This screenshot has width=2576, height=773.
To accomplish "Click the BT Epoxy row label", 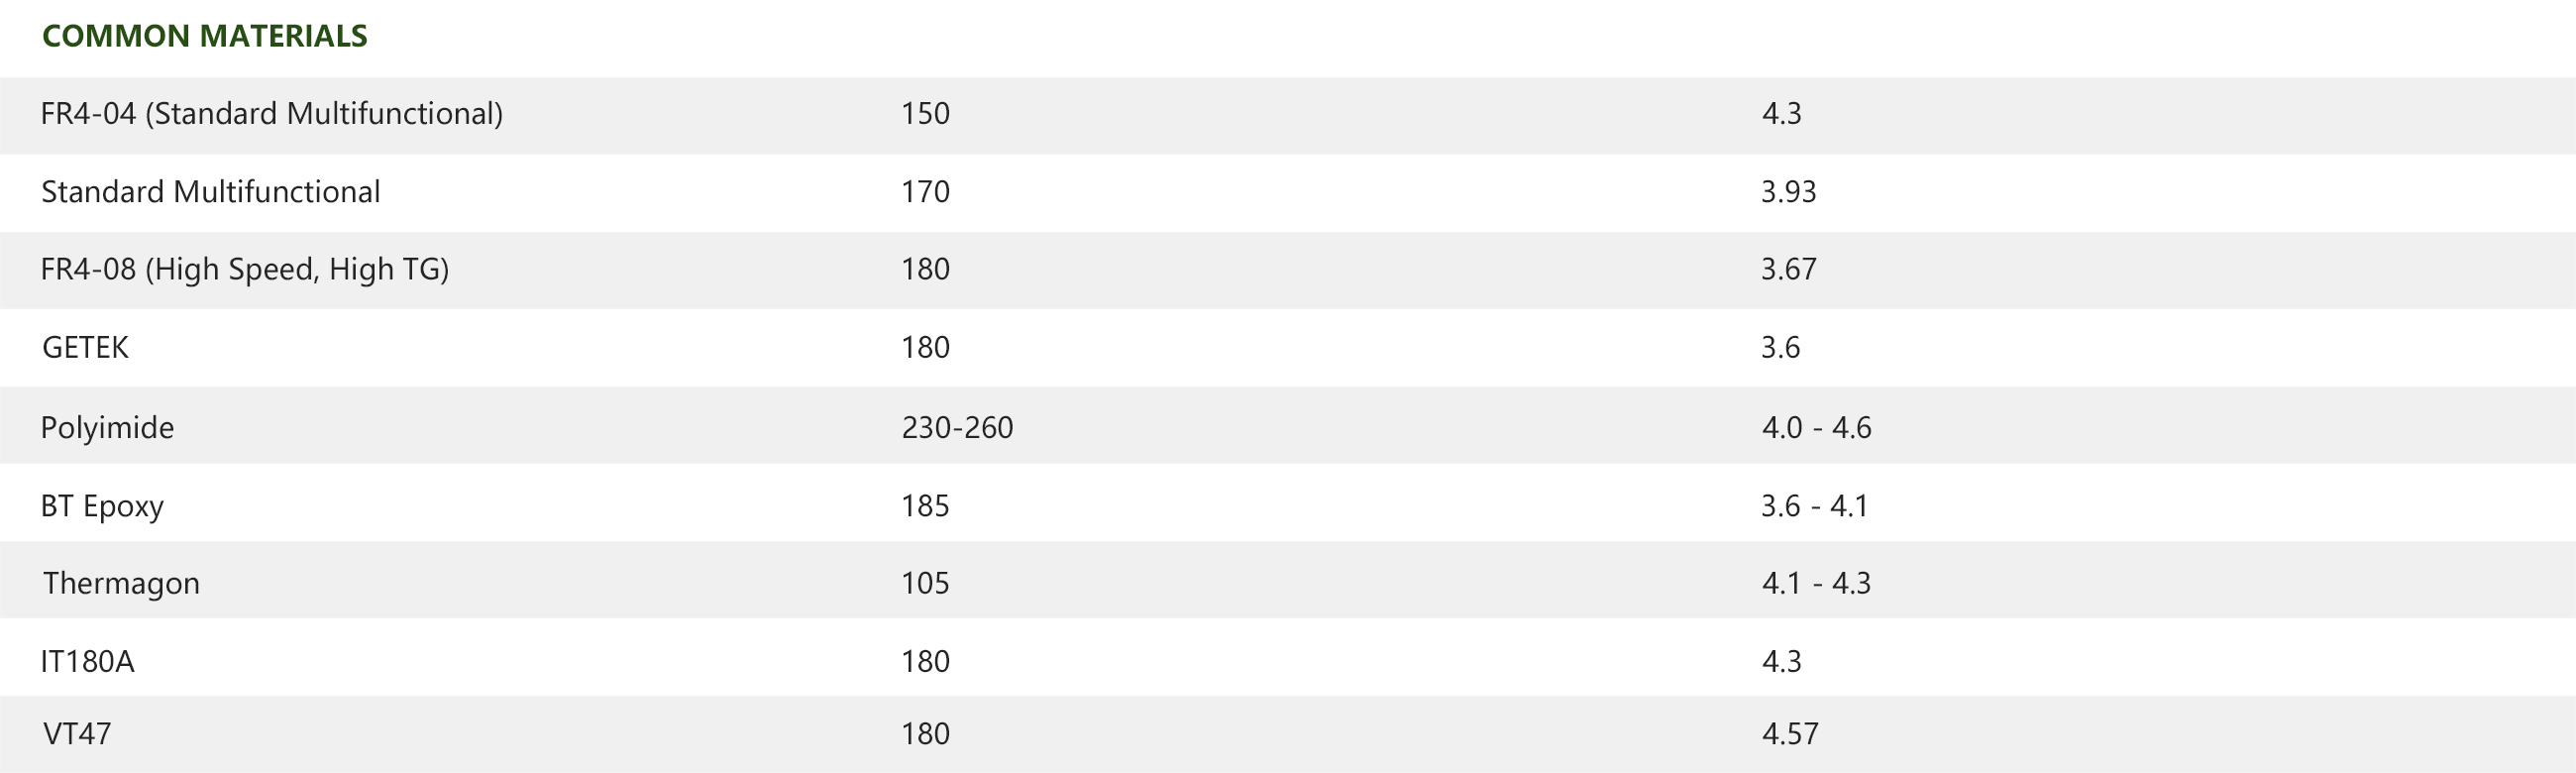I will [x=102, y=505].
